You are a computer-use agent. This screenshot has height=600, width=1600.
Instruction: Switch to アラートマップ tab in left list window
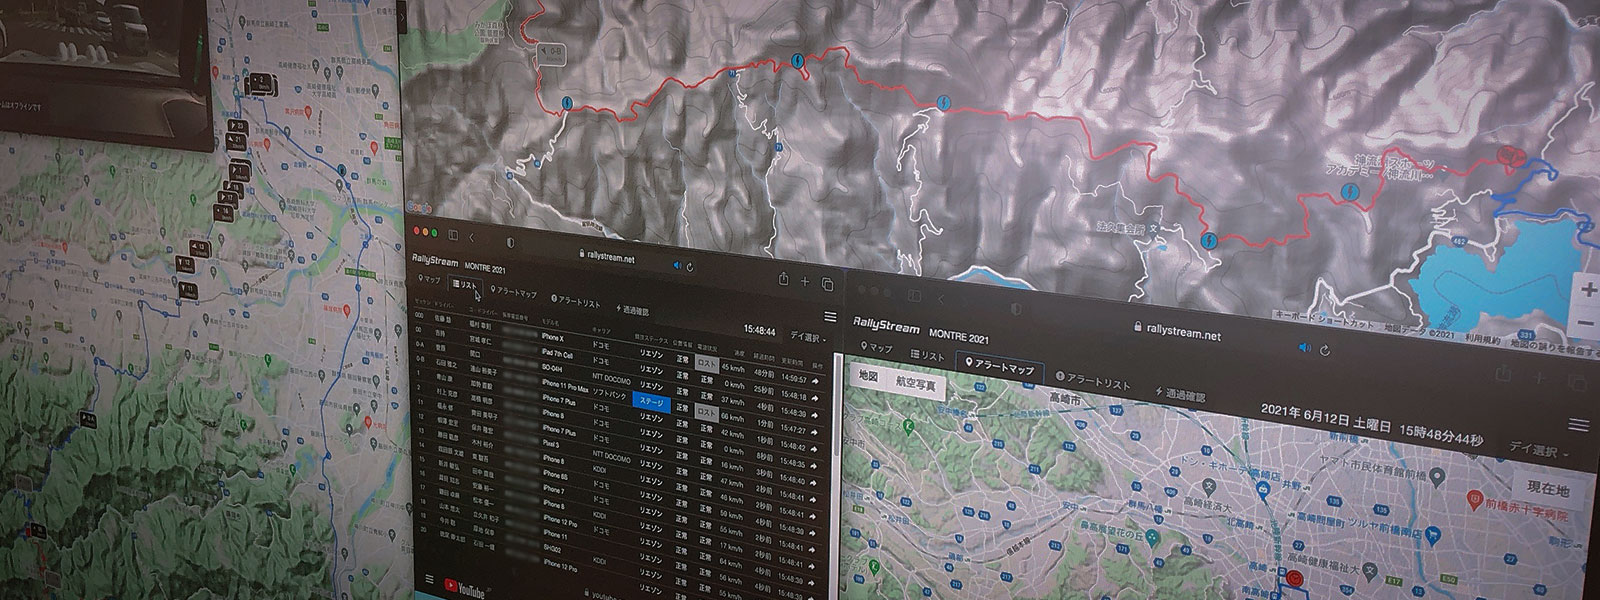click(513, 292)
